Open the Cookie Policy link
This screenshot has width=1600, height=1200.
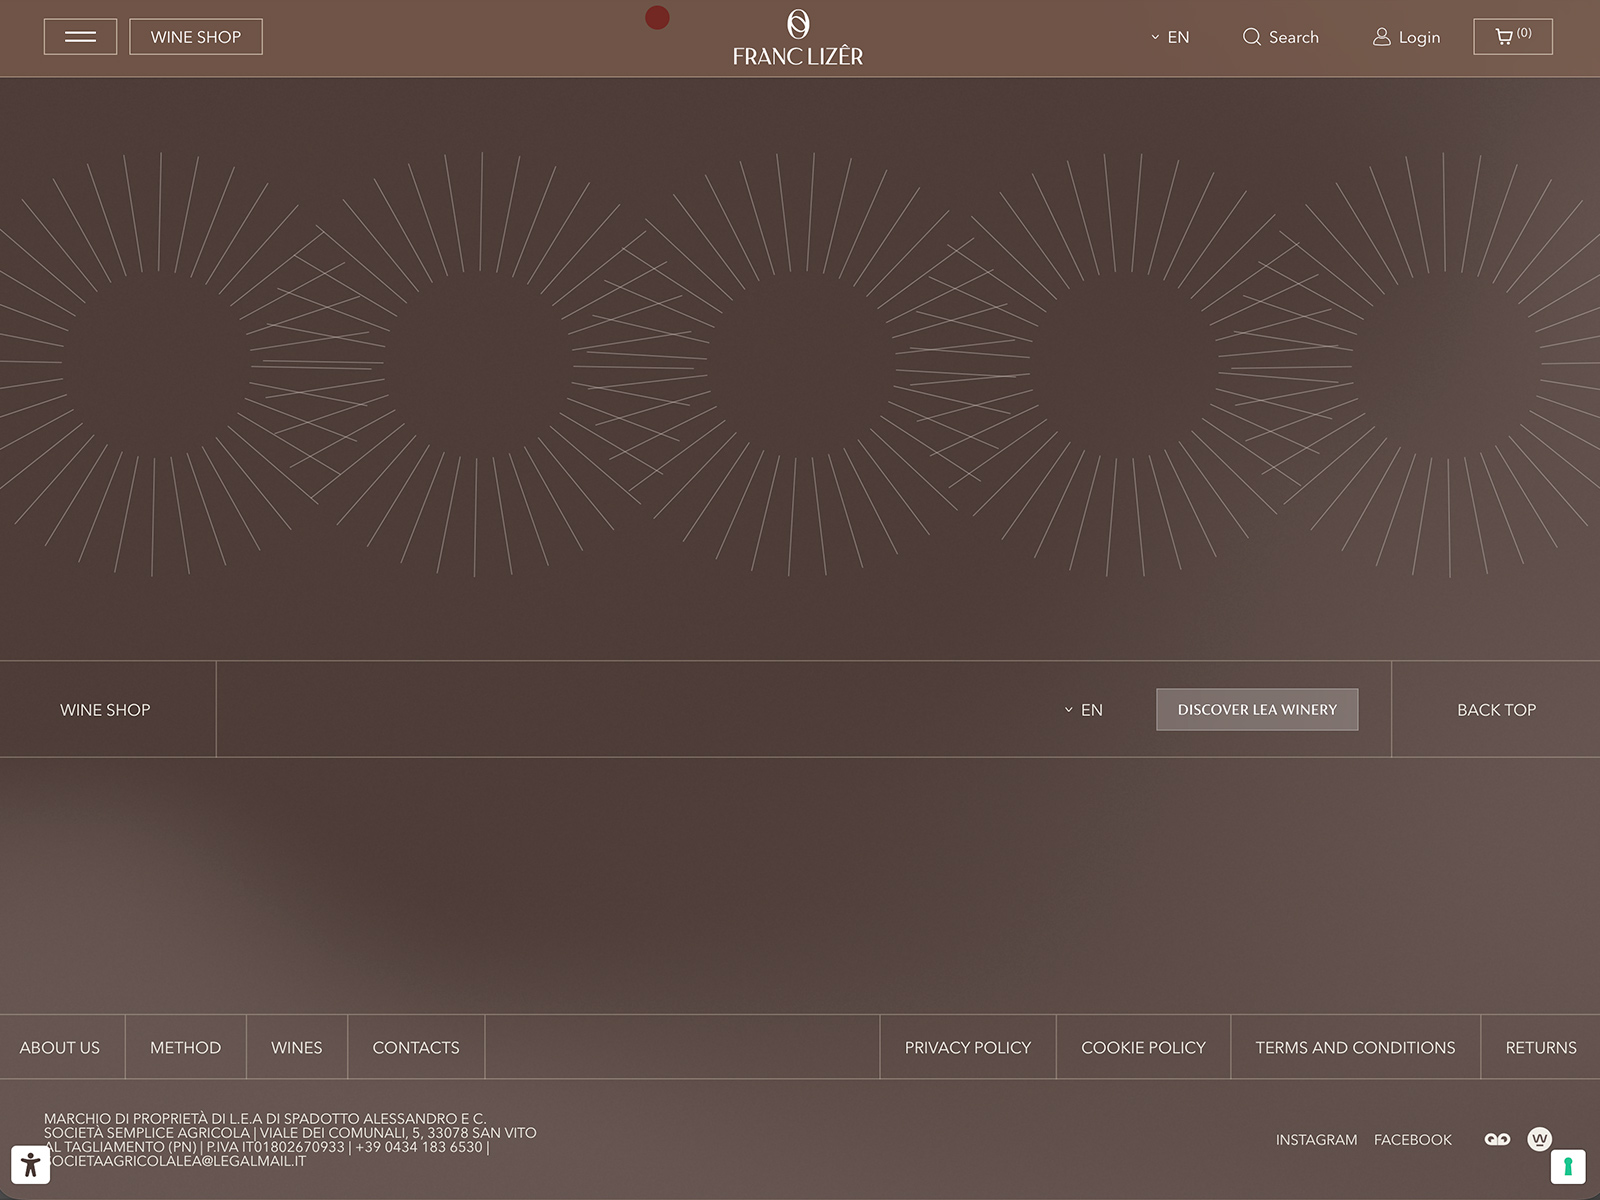[1143, 1048]
